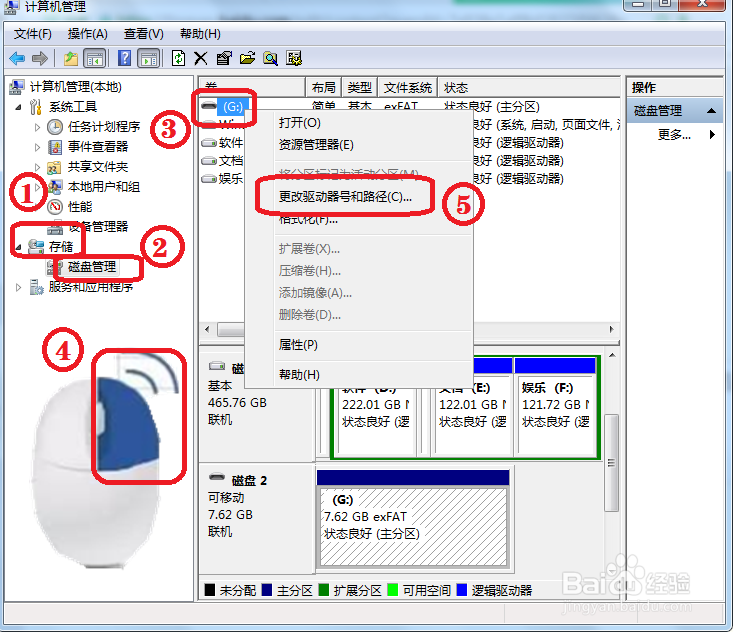
Task: Select 本地用户和组 in the tree
Action: click(x=104, y=187)
